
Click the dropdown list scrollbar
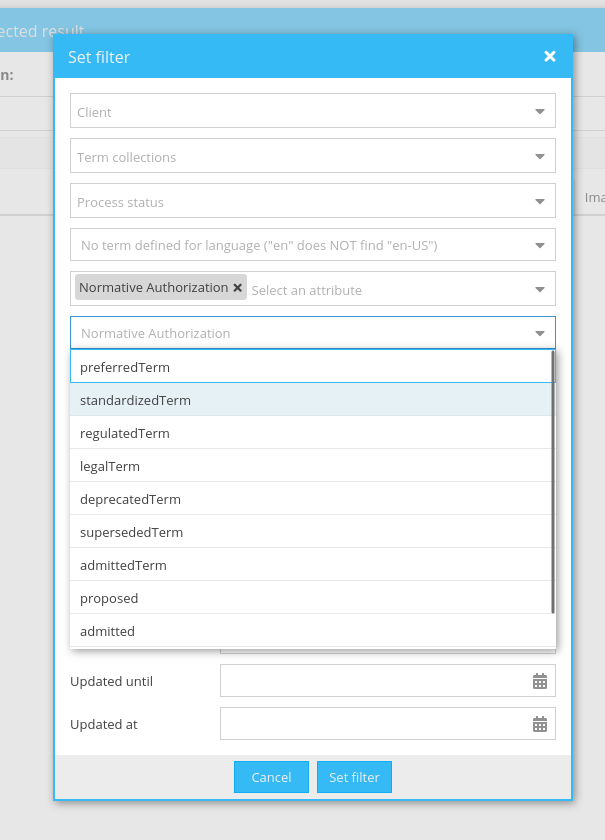[x=552, y=480]
